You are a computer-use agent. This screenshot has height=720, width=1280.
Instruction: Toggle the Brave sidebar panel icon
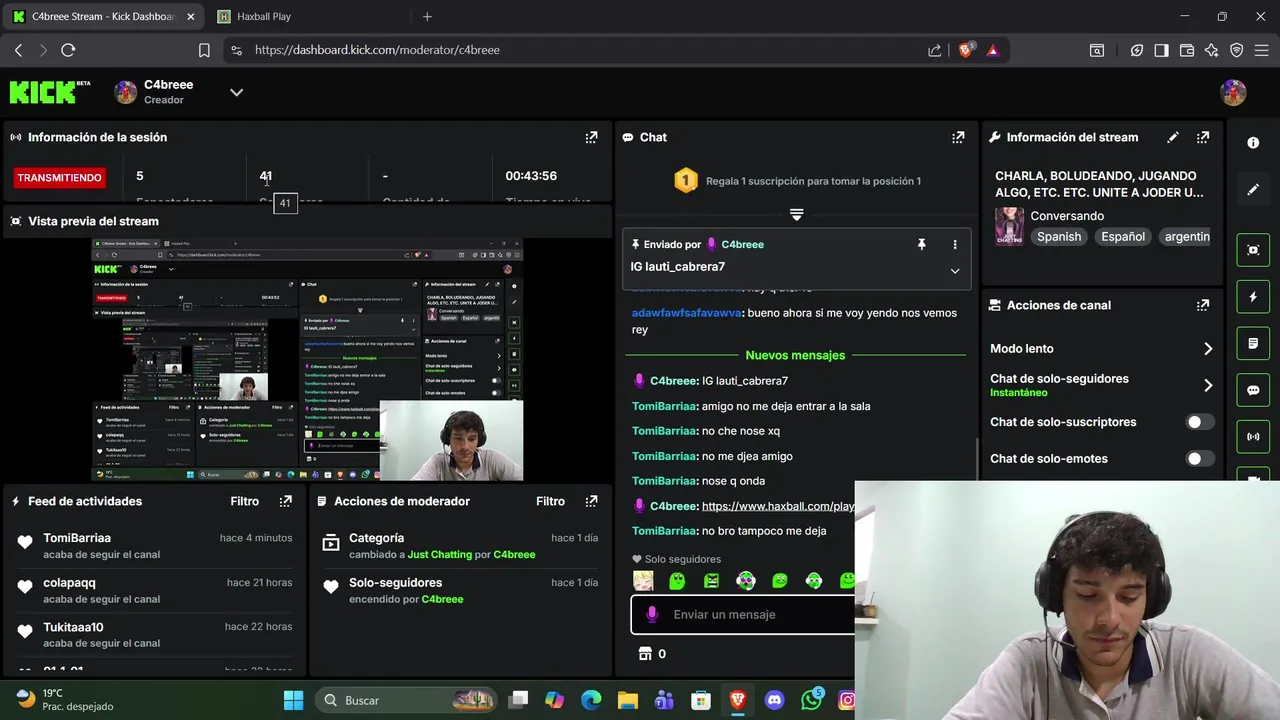(x=1161, y=50)
